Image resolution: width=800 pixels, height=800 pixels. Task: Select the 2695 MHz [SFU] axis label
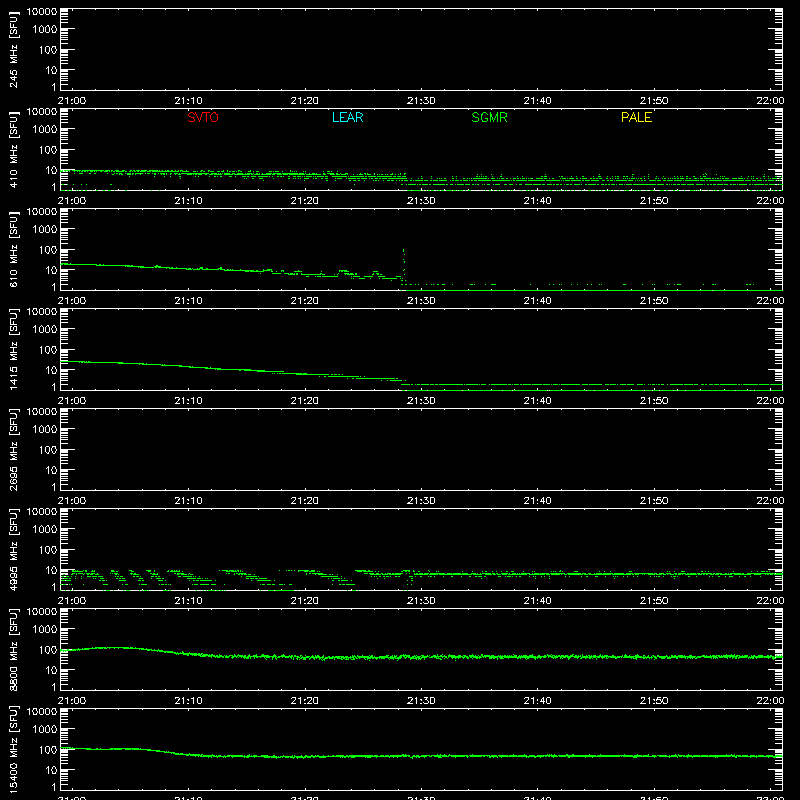coord(13,449)
